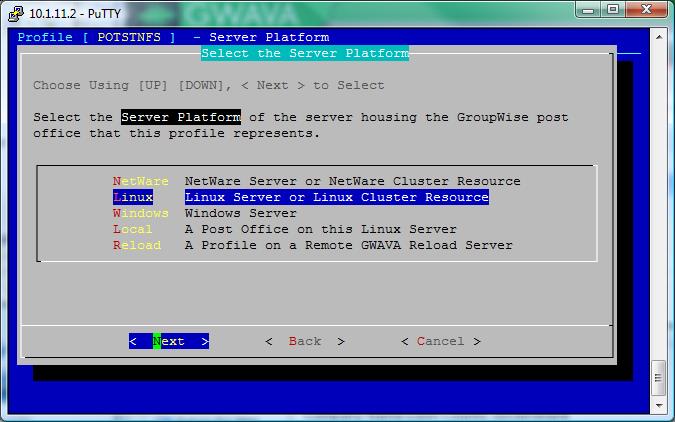Click the Cancel button
This screenshot has width=675, height=422.
440,341
